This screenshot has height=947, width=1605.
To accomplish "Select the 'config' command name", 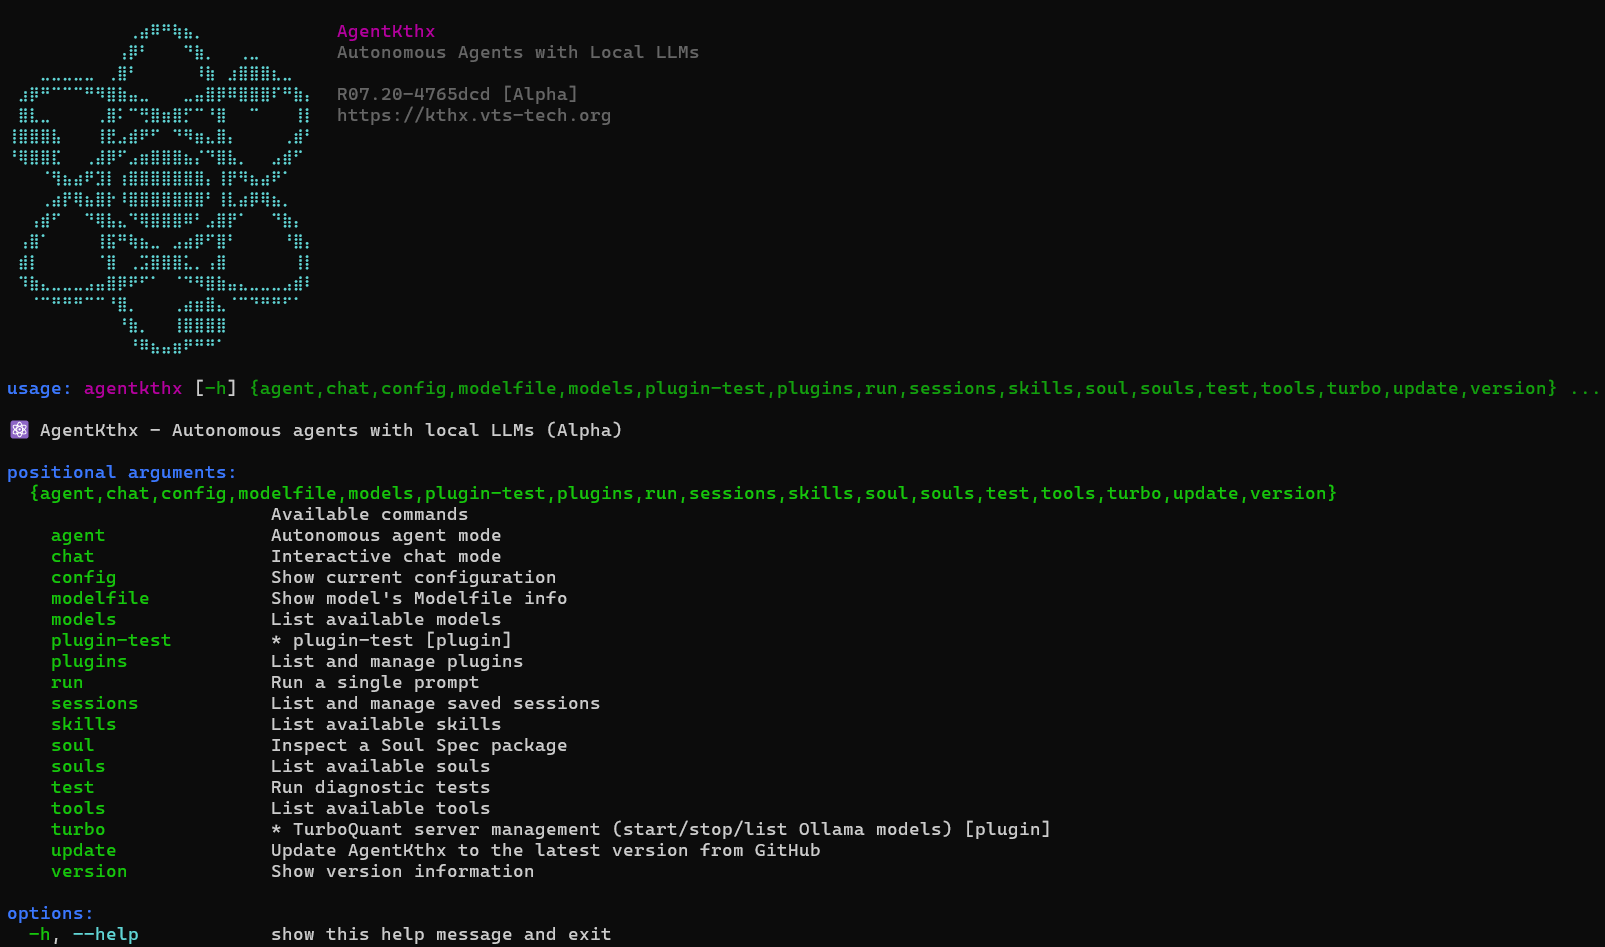I will pyautogui.click(x=83, y=577).
